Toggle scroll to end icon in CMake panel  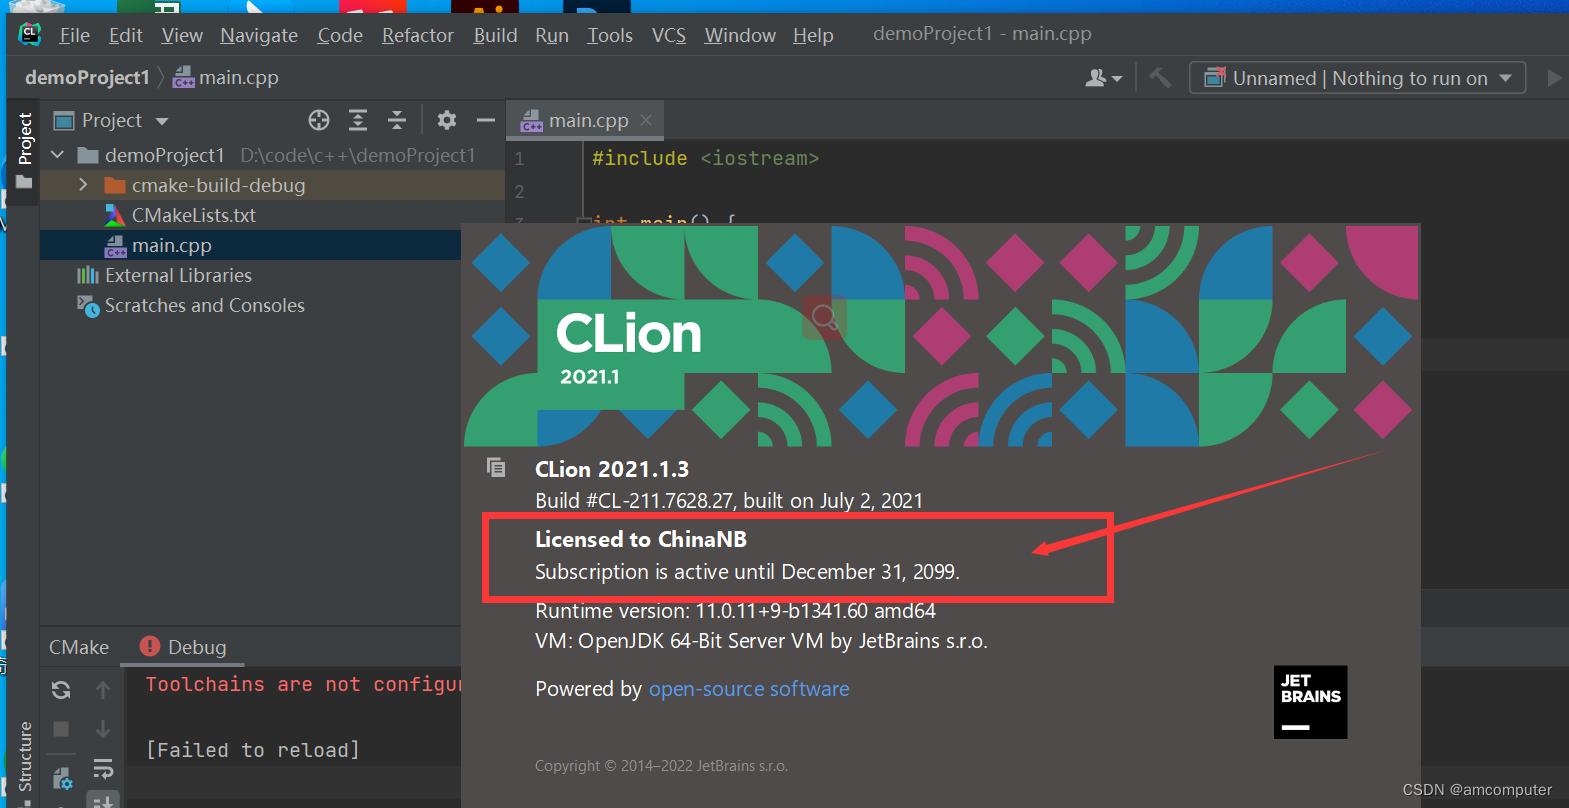point(103,801)
